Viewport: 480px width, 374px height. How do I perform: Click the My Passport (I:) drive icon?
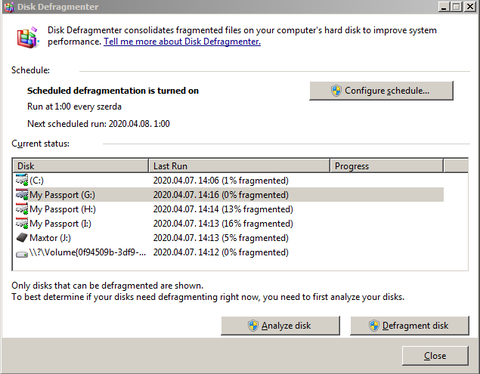pyautogui.click(x=22, y=223)
